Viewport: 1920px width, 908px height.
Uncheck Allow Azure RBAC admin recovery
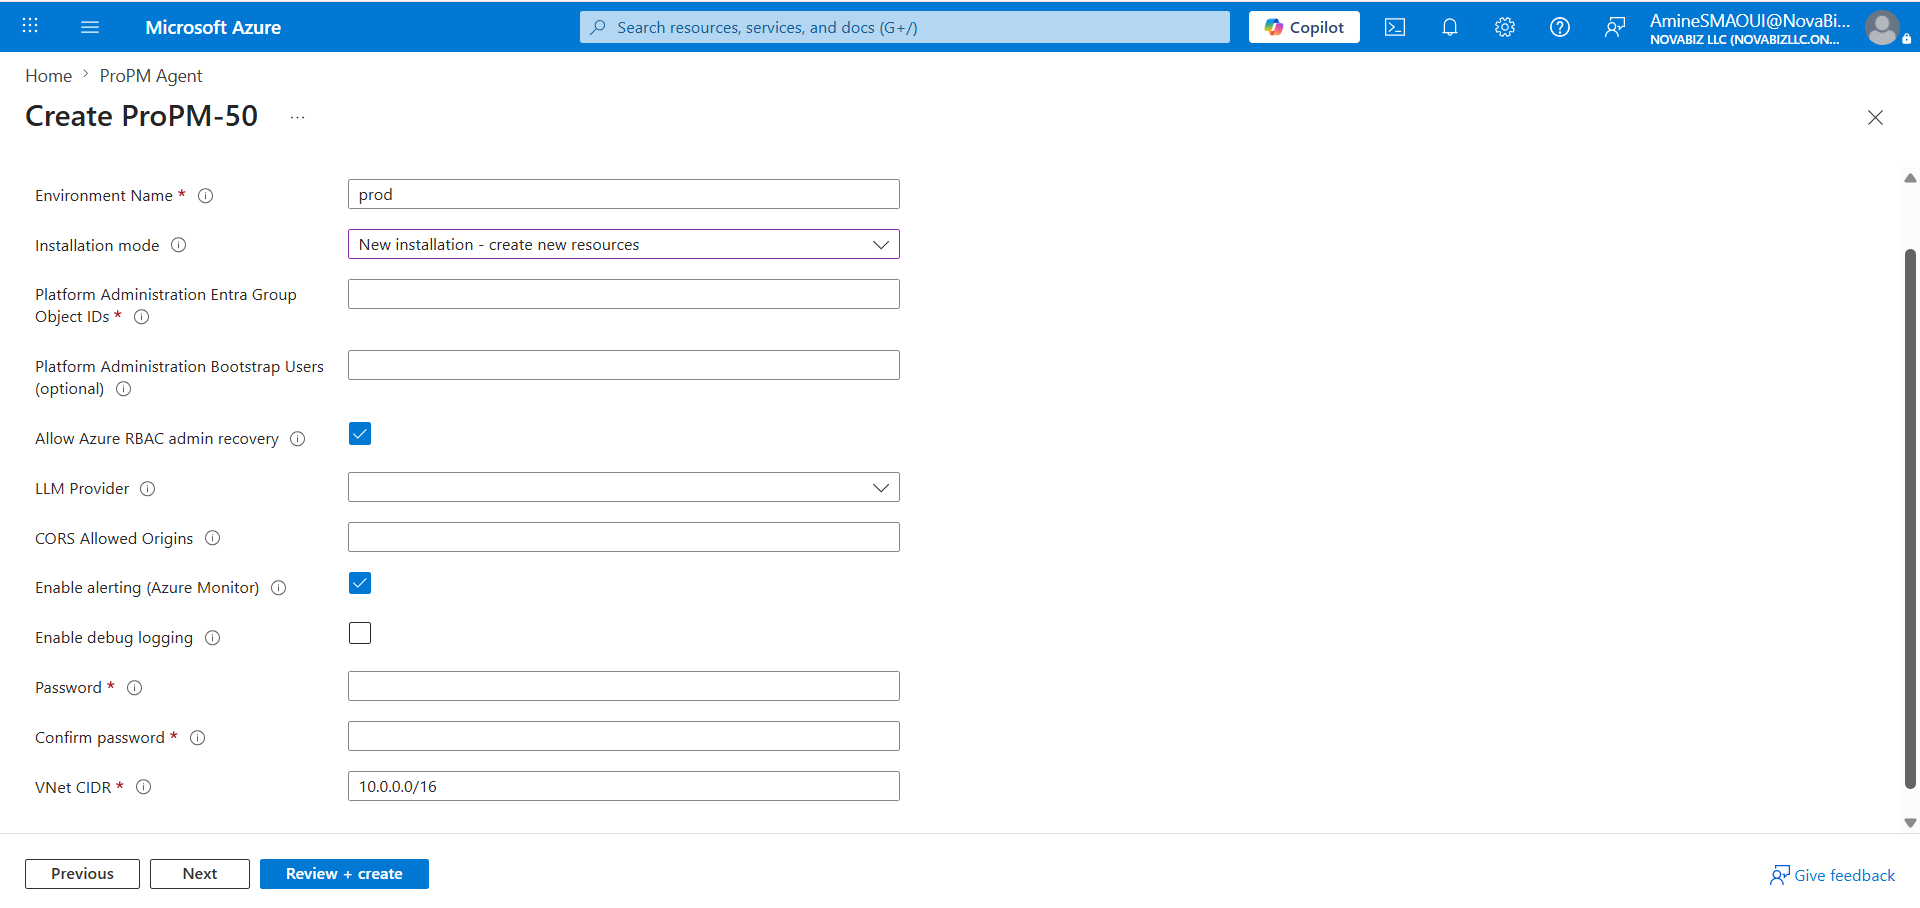(360, 433)
